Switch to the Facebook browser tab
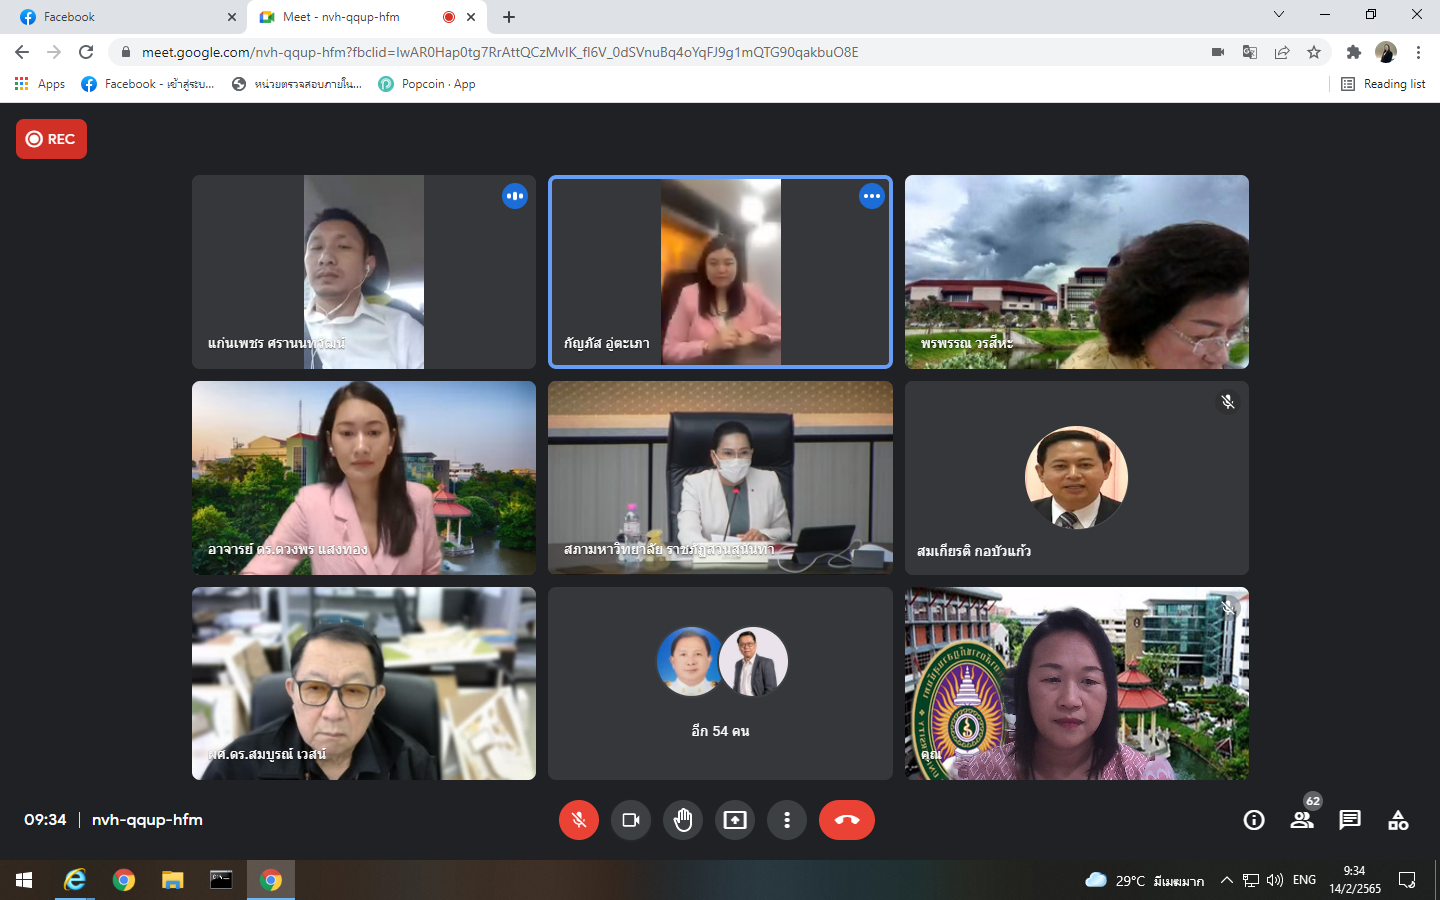Viewport: 1440px width, 900px height. point(120,17)
